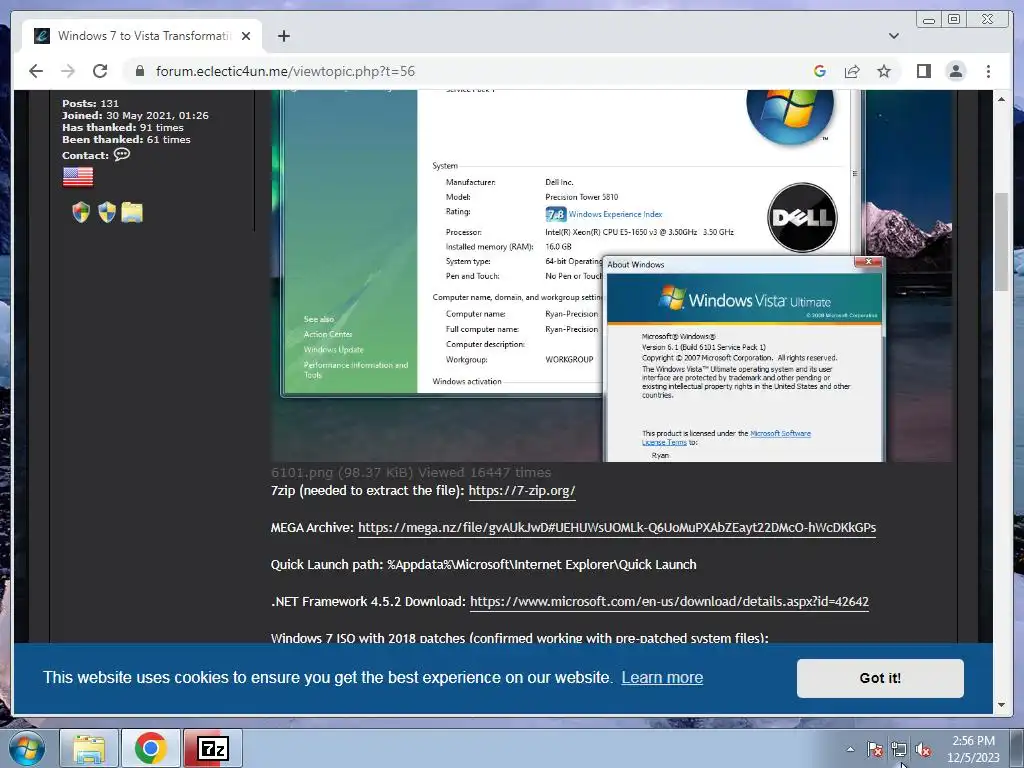Bookmark this tab with the star icon
This screenshot has width=1024, height=768.
[884, 71]
